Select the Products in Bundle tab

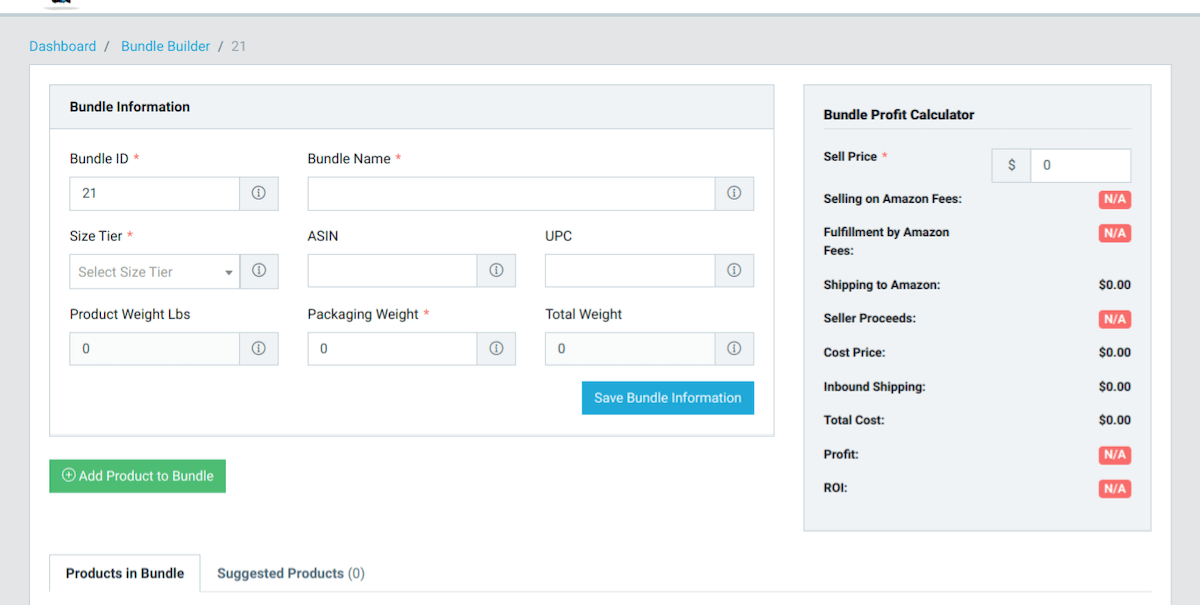point(125,573)
